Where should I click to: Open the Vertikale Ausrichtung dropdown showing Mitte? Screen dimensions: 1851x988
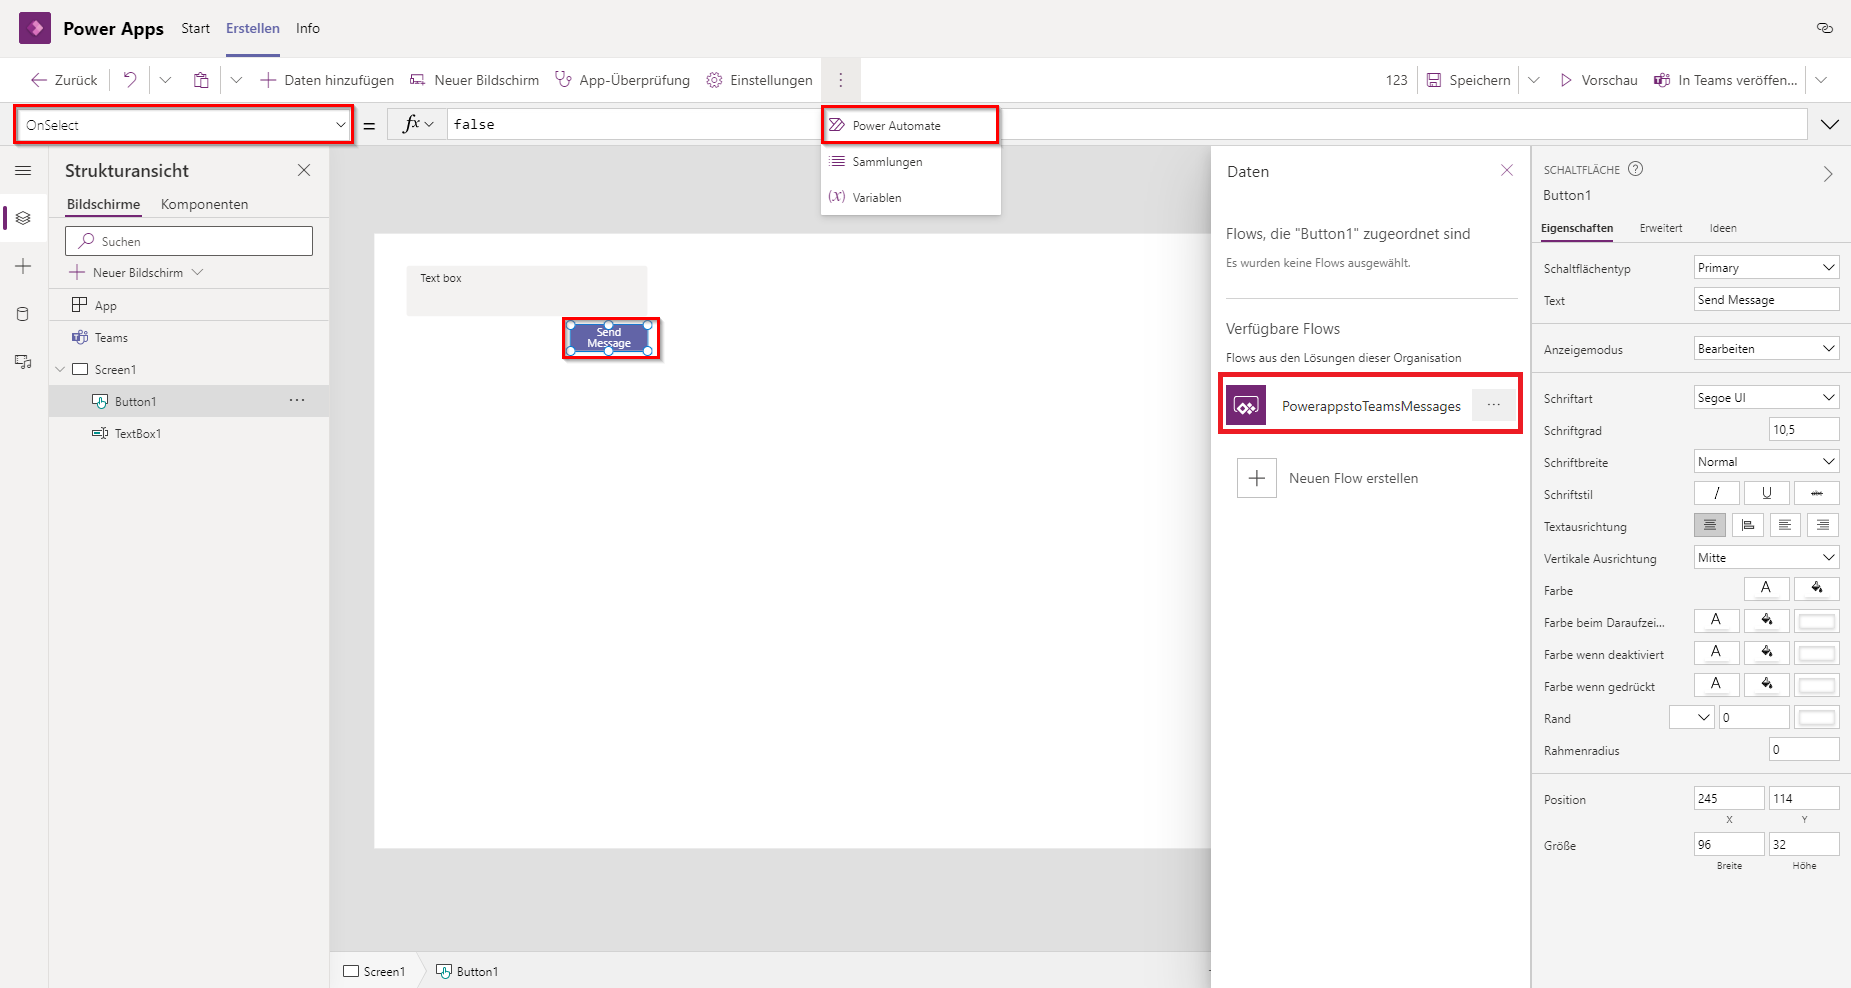pyautogui.click(x=1765, y=557)
